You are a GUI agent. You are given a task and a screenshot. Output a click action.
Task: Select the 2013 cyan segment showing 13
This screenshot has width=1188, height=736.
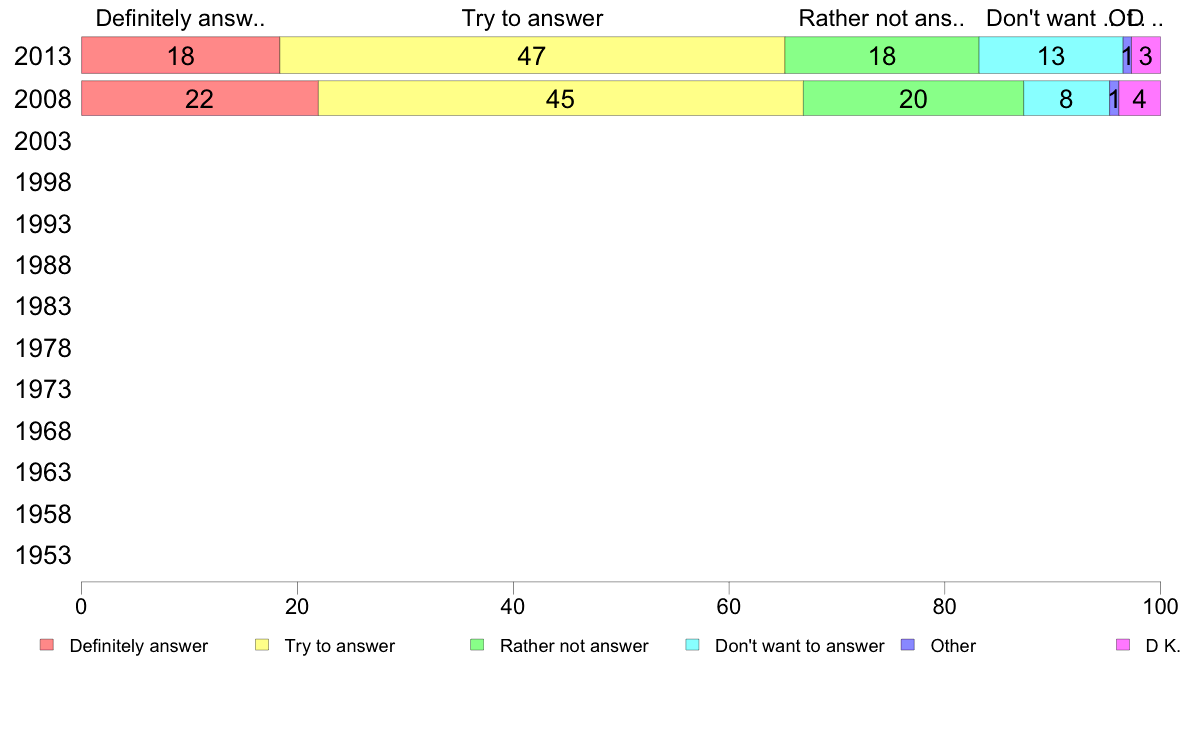(x=1051, y=55)
